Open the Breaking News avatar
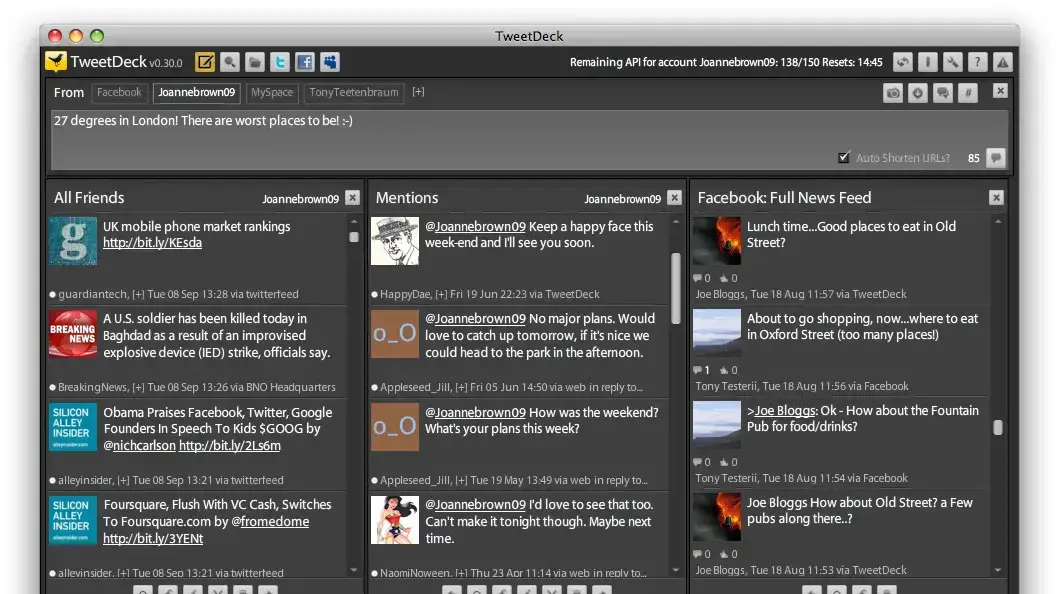The image size is (1059, 594). tap(73, 333)
